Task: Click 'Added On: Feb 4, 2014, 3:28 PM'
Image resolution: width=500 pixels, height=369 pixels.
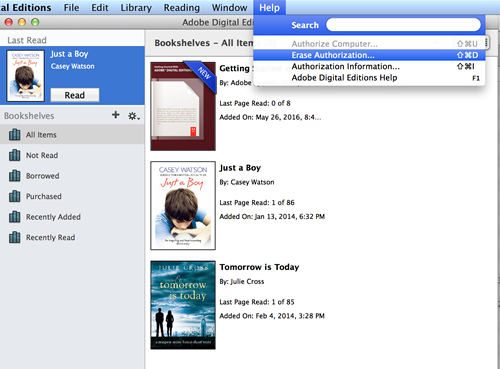Action: coord(272,316)
